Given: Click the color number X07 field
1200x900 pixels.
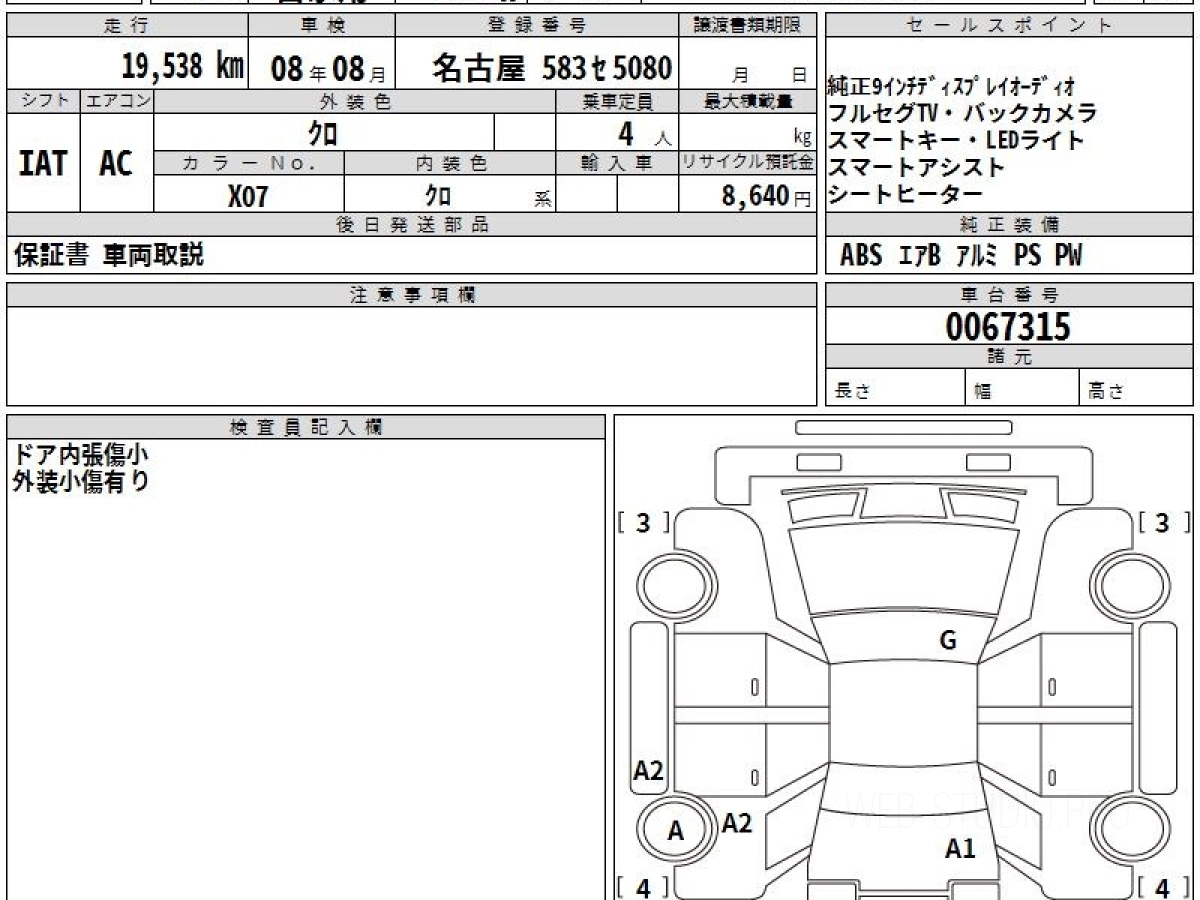Looking at the screenshot, I should click(248, 196).
